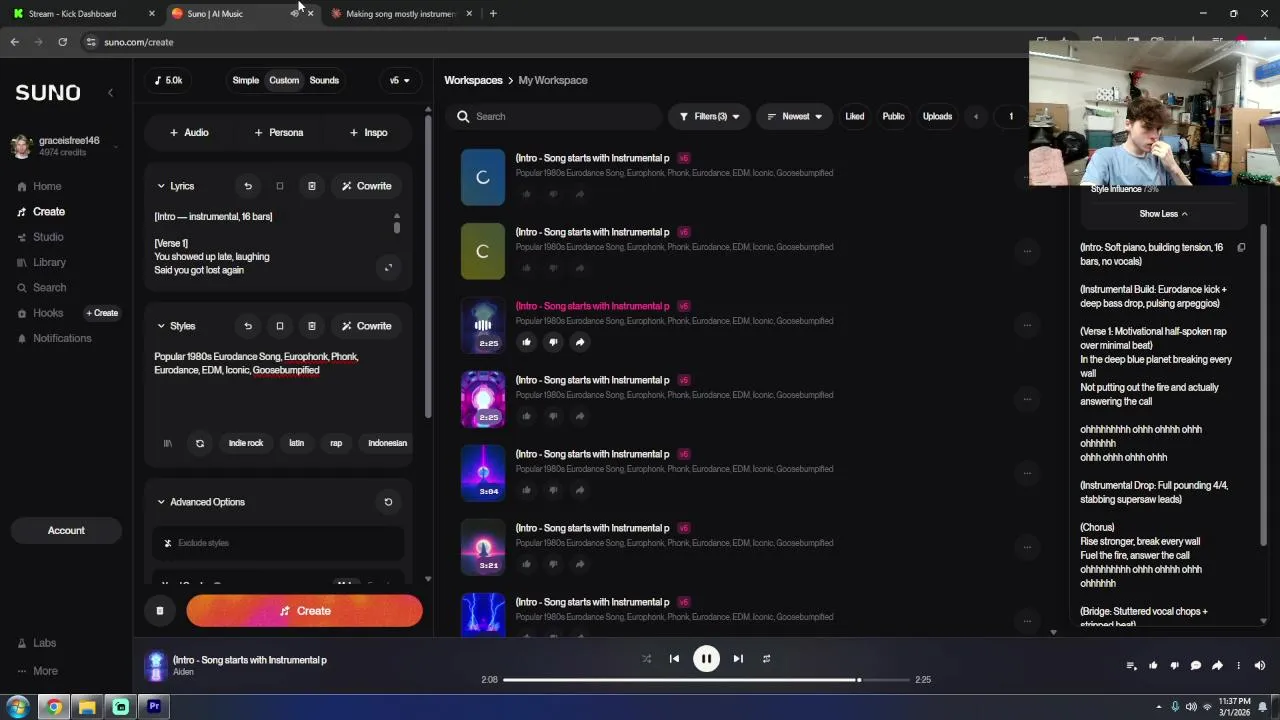
Task: Undo styles change
Action: coord(248,326)
